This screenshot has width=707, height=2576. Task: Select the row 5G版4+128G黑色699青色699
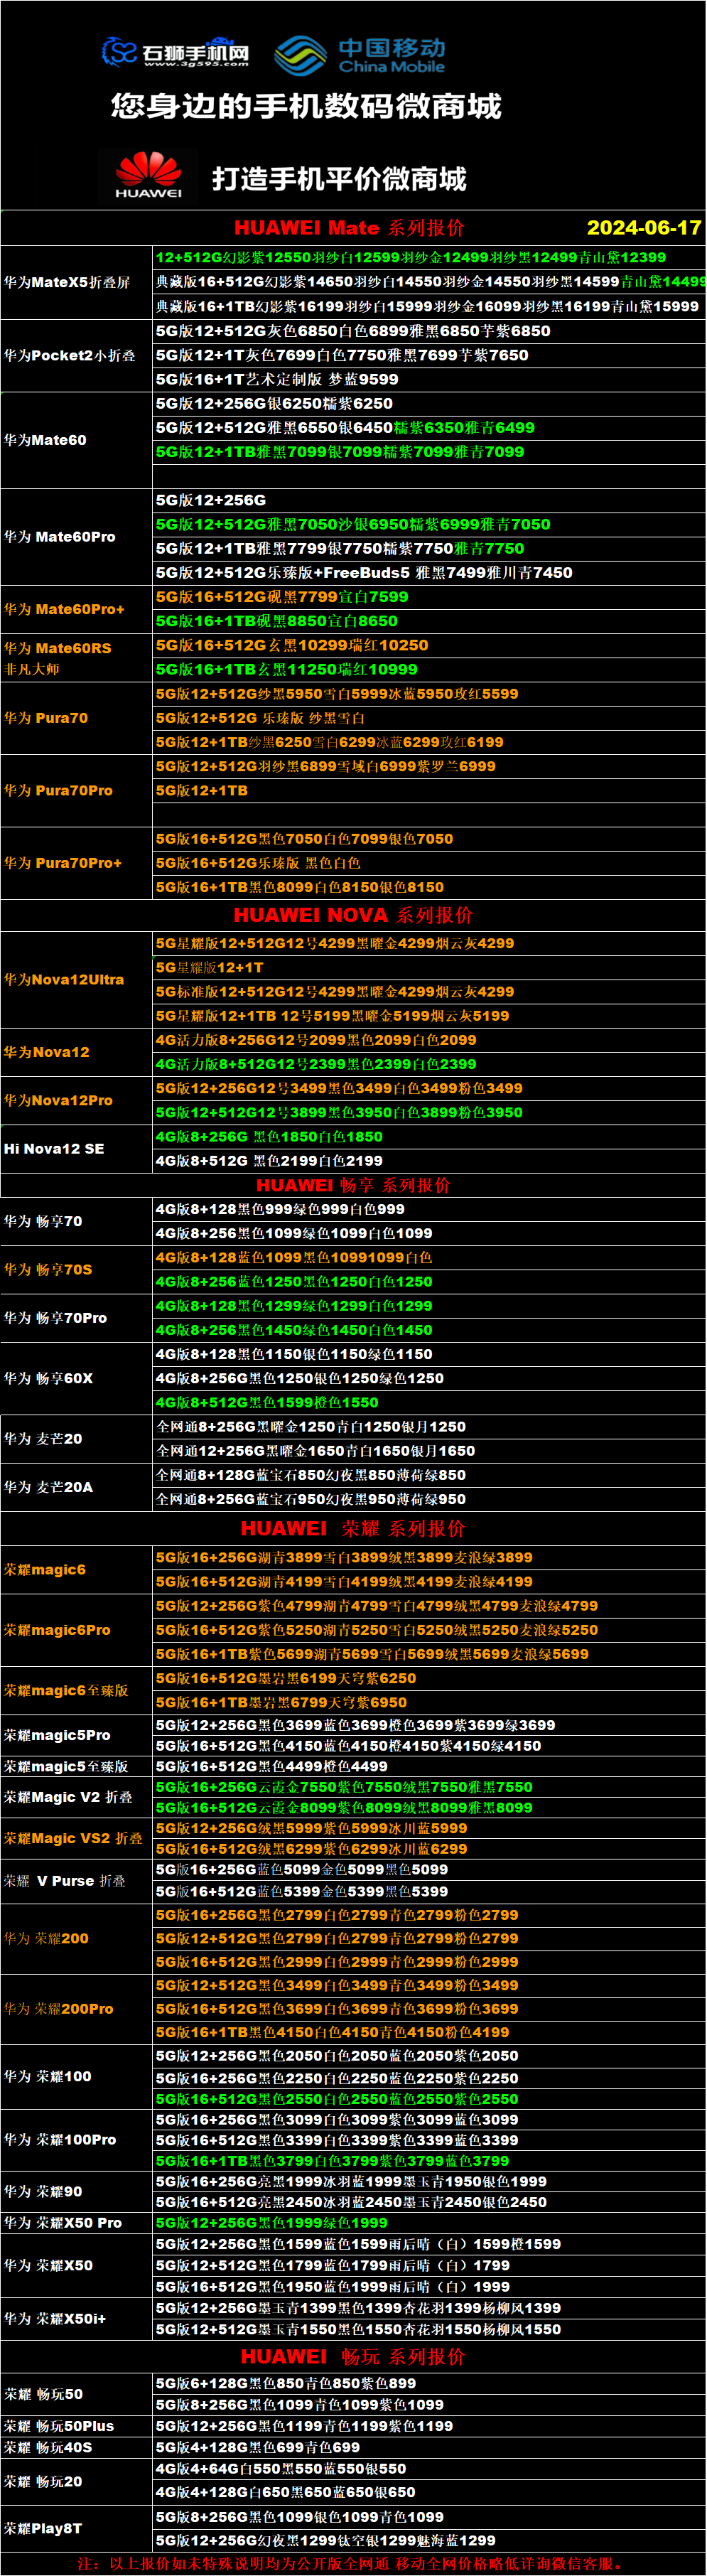click(x=430, y=2447)
